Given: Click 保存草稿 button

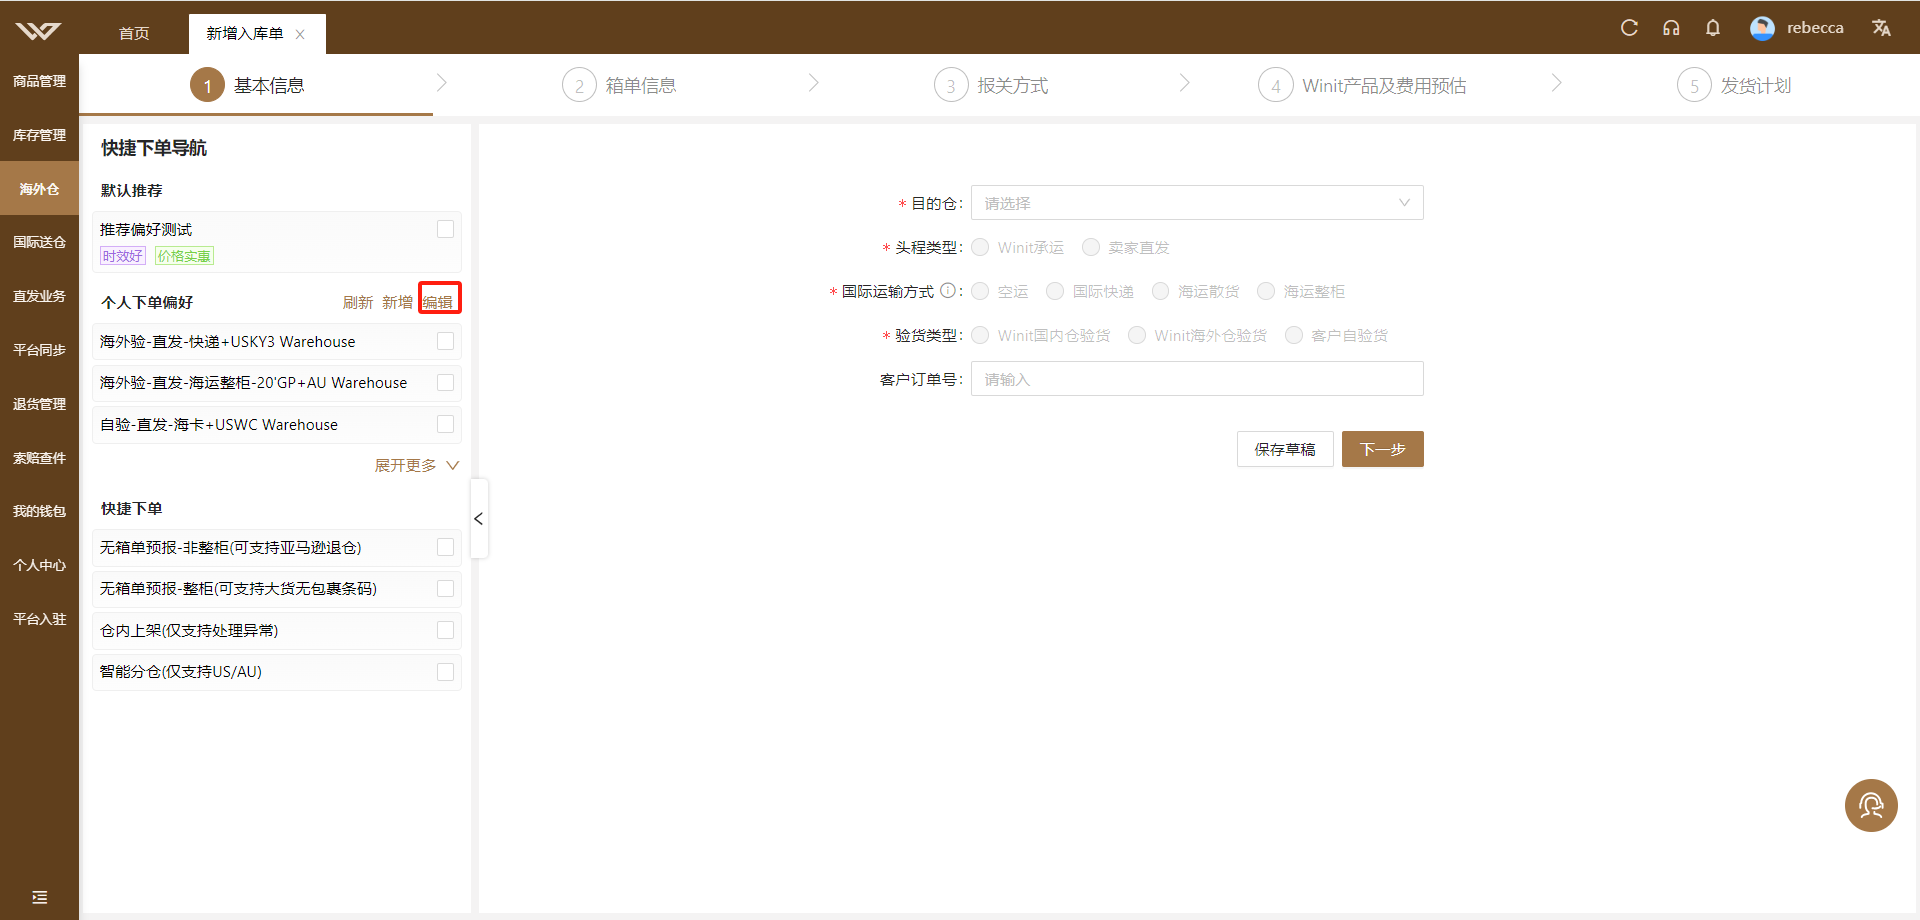Looking at the screenshot, I should pyautogui.click(x=1285, y=449).
